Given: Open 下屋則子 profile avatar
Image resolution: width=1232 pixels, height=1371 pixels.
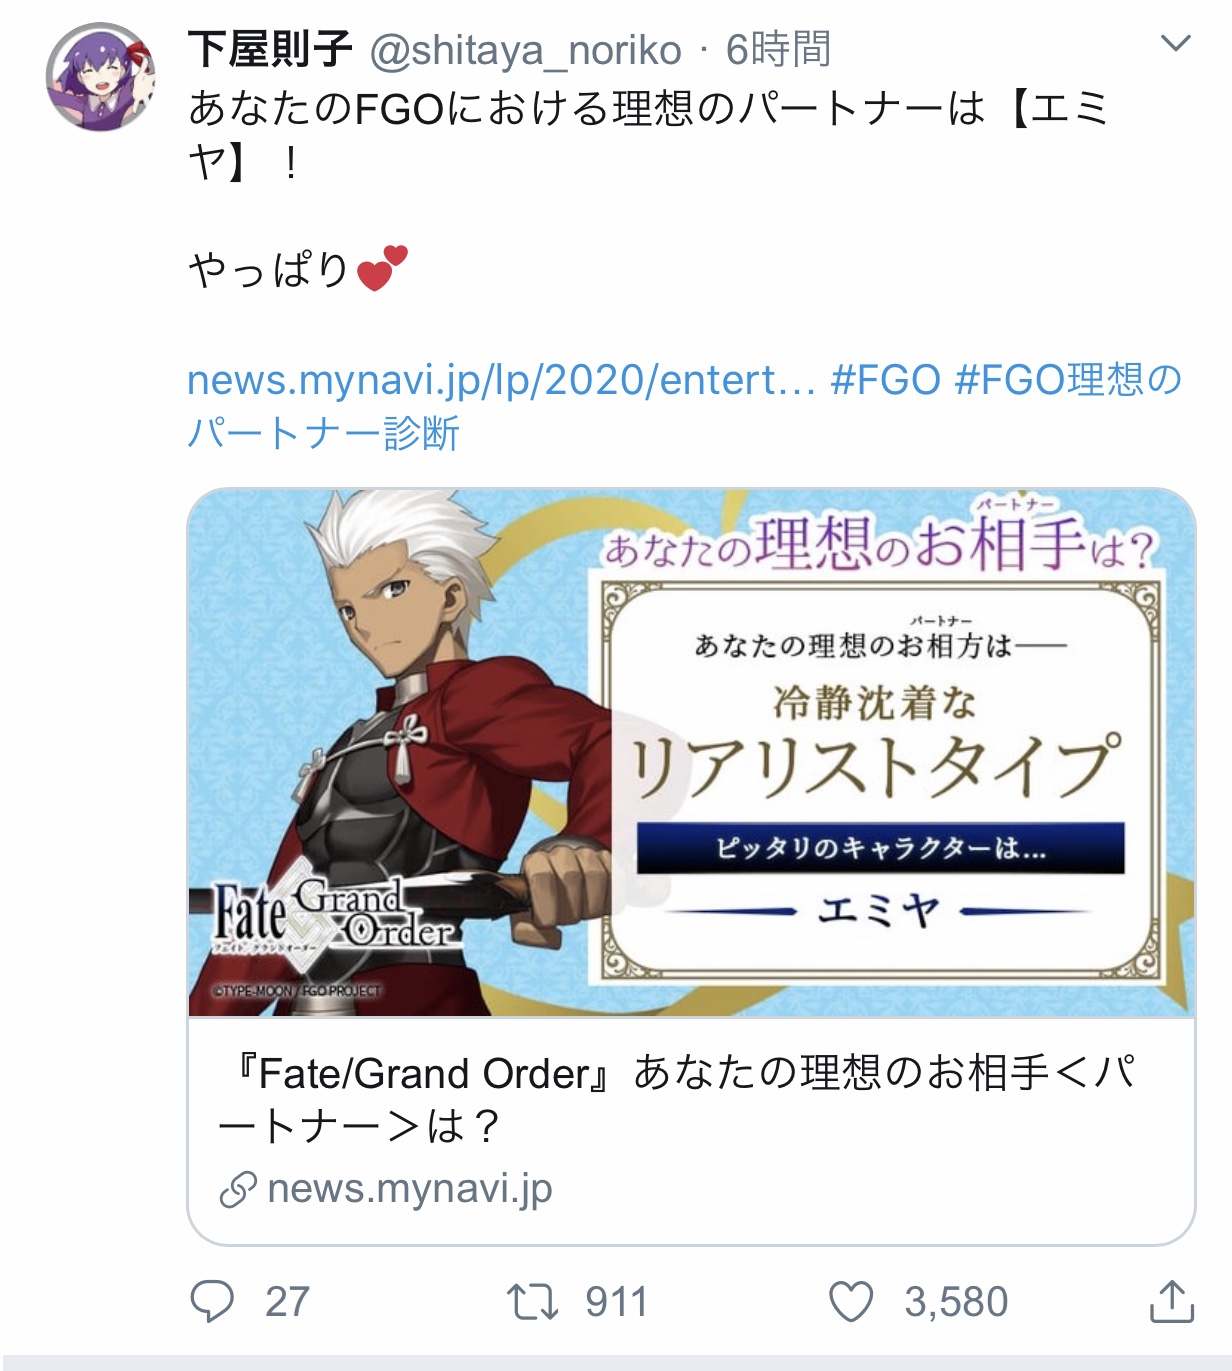Looking at the screenshot, I should [x=101, y=78].
